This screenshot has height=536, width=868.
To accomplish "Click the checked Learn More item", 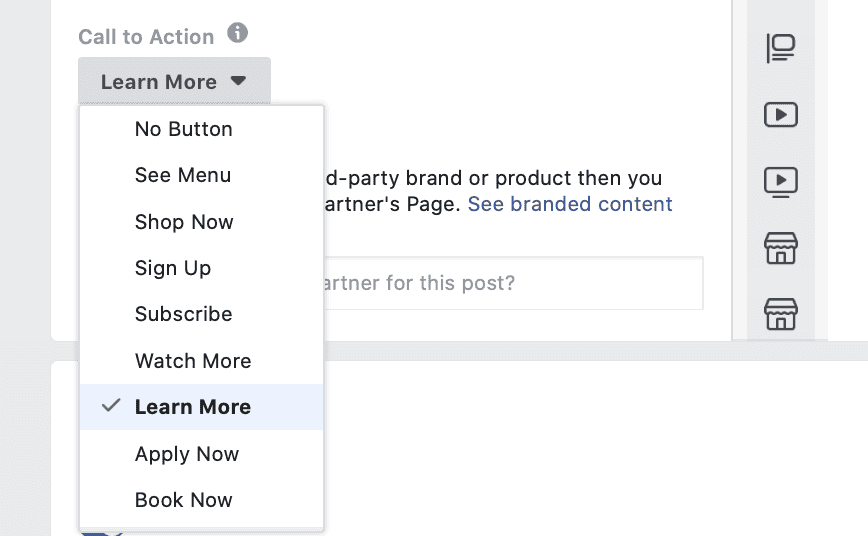I will point(202,407).
